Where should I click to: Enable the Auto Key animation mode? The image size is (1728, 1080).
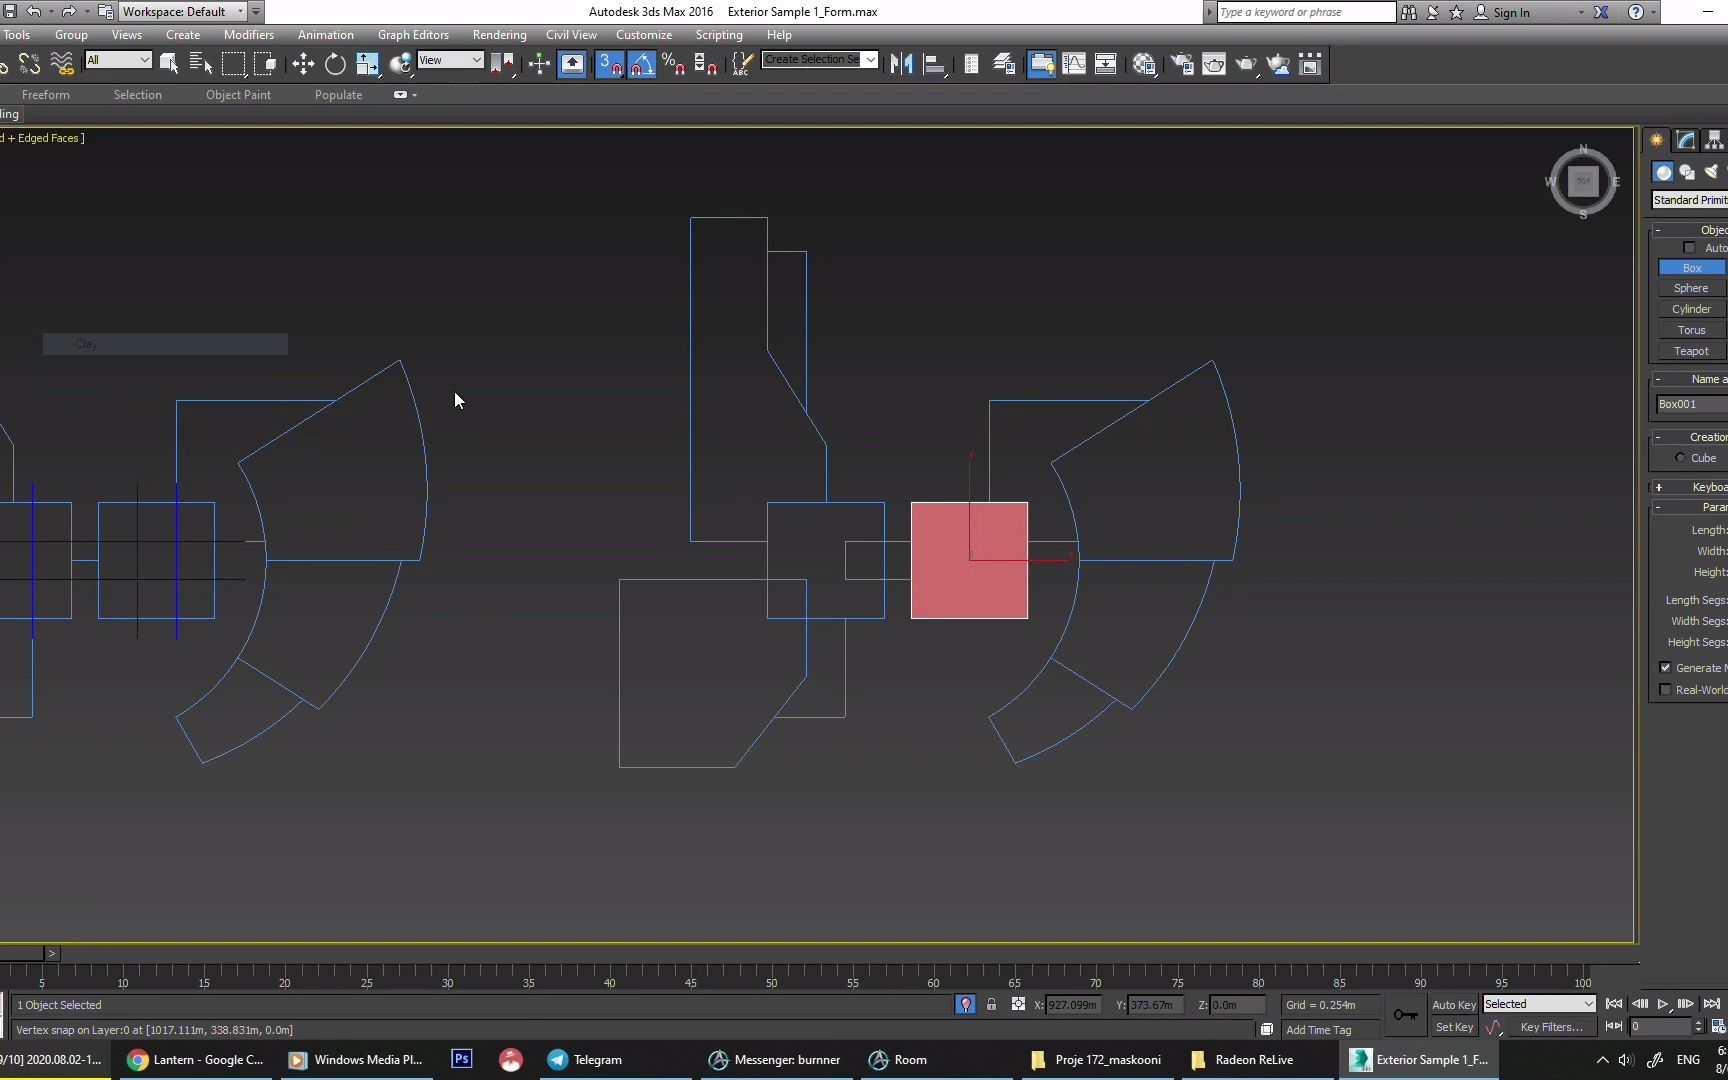click(x=1453, y=1004)
